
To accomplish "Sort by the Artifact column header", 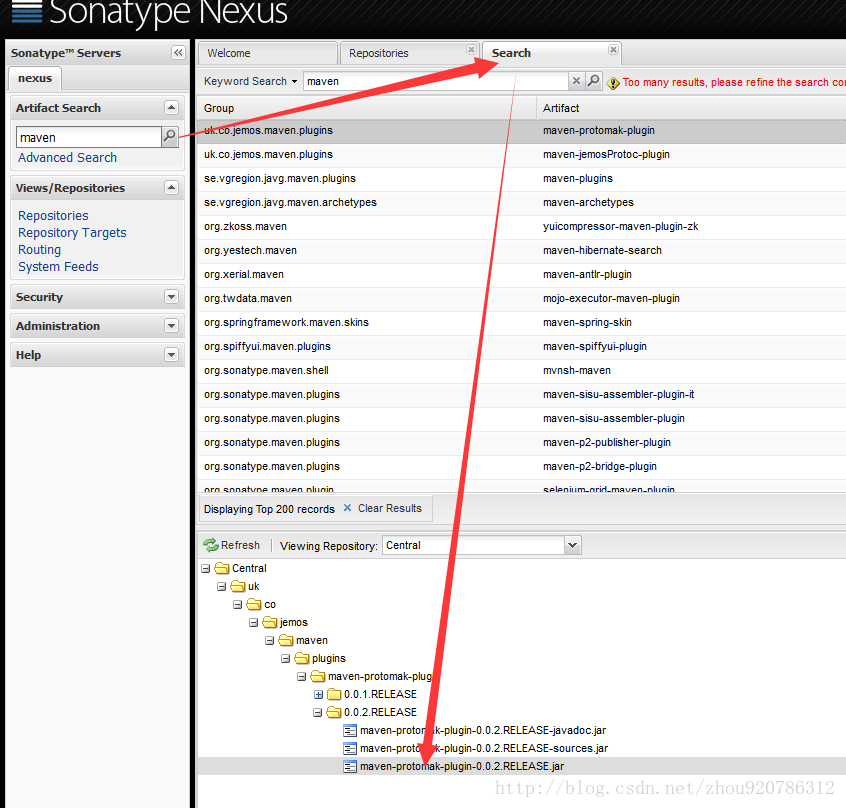I will pos(691,108).
